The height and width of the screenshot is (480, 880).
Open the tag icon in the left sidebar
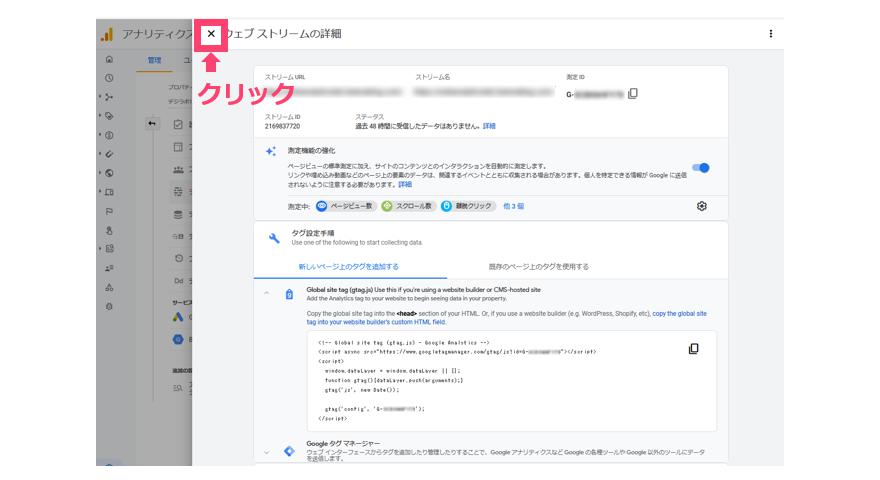[x=109, y=116]
